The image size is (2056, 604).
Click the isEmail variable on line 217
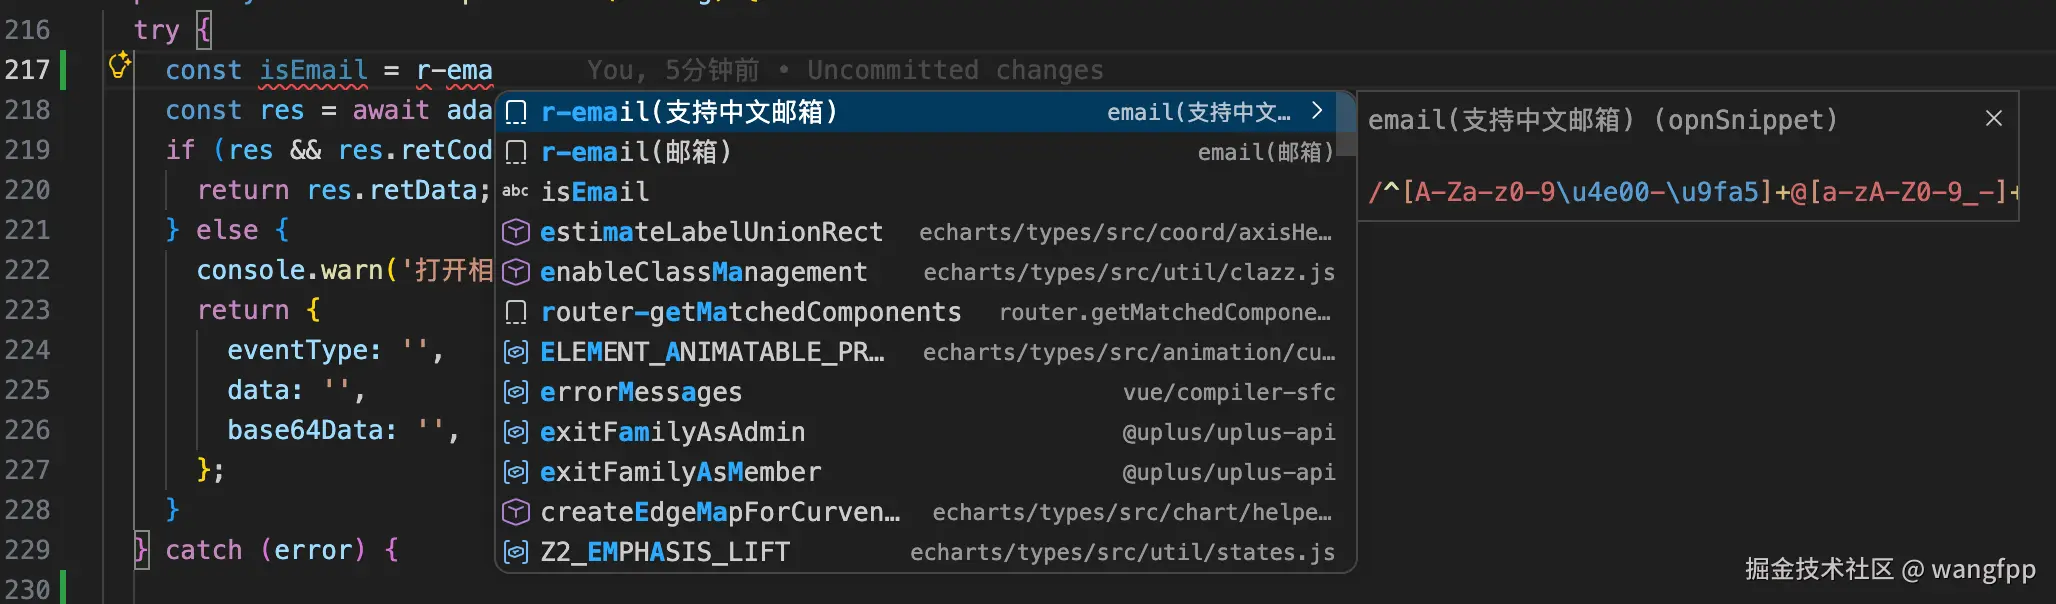click(313, 70)
